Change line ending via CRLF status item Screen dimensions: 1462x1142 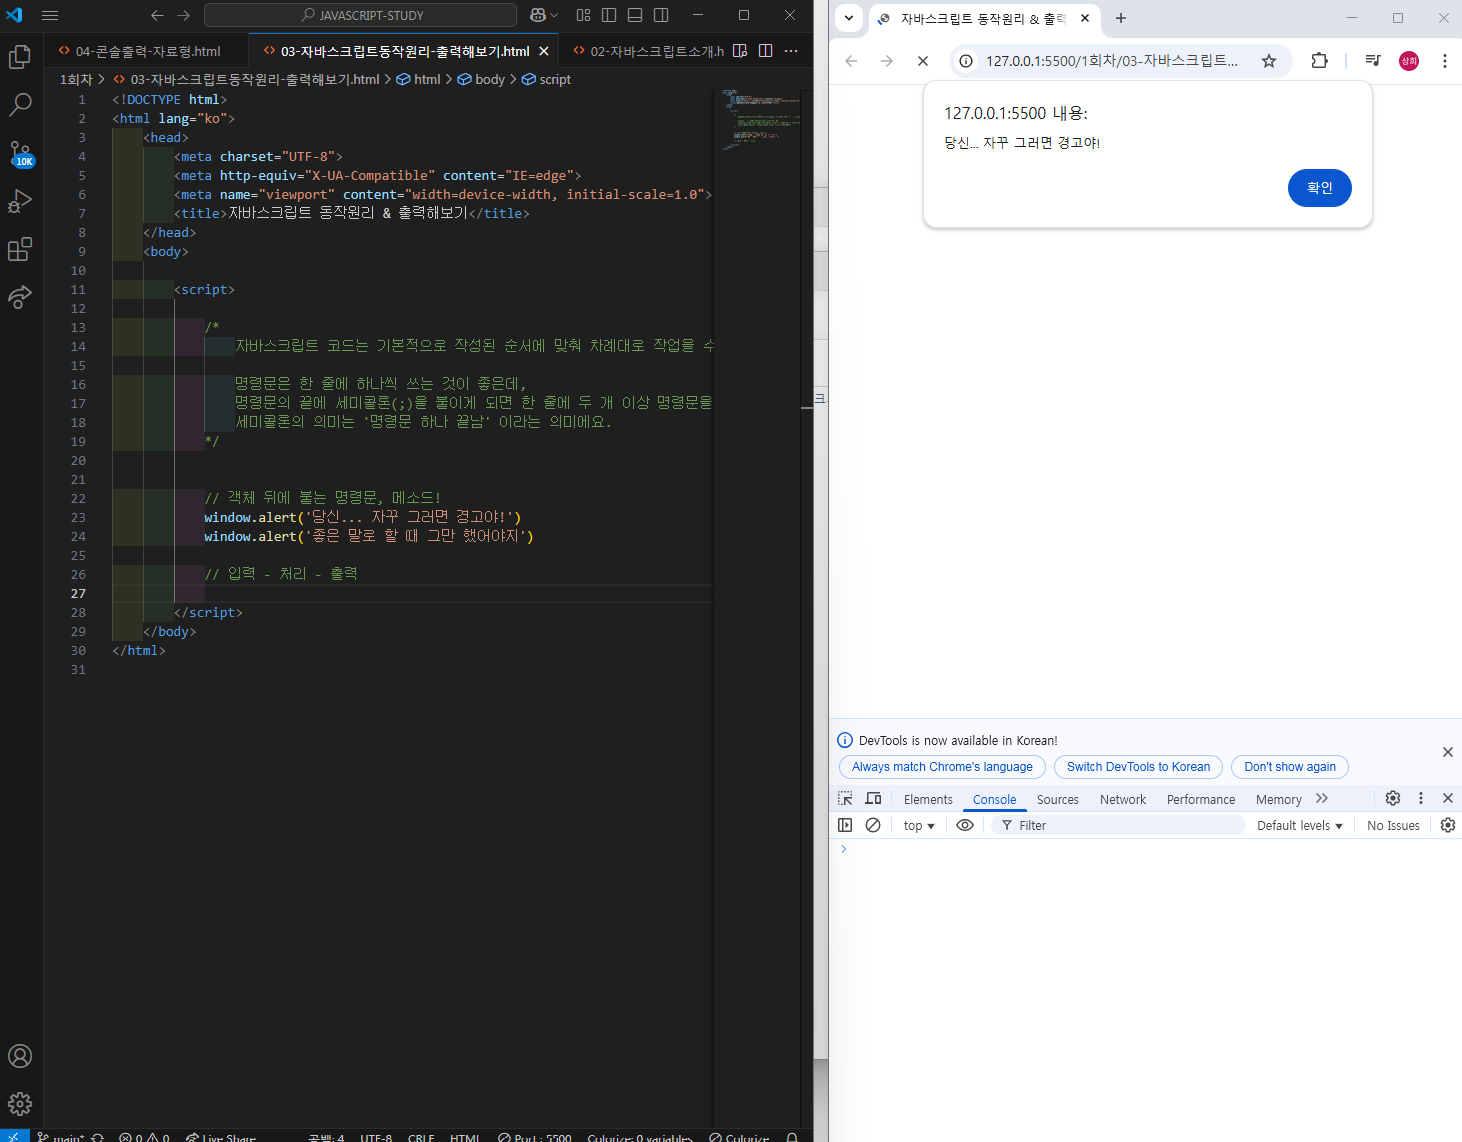coord(421,1137)
